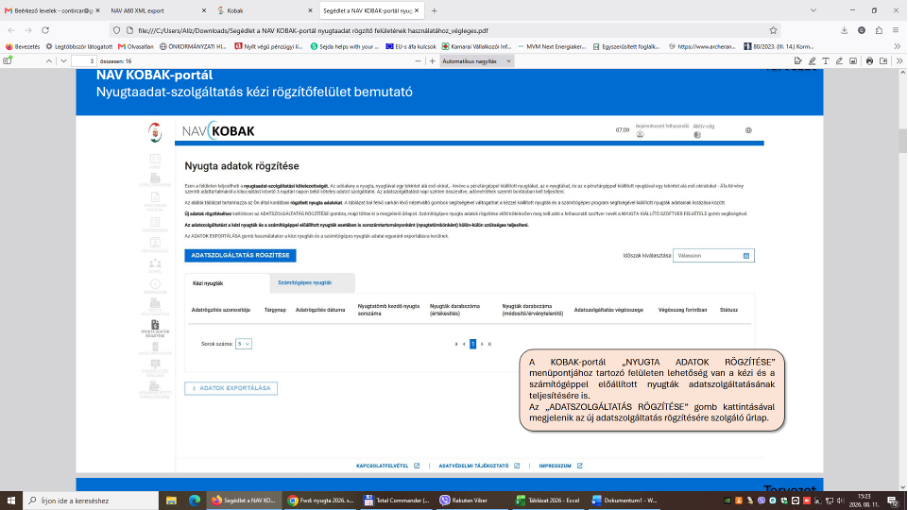Screen dimensions: 908x510
Task: Save the PDF document
Action: coord(883,61)
